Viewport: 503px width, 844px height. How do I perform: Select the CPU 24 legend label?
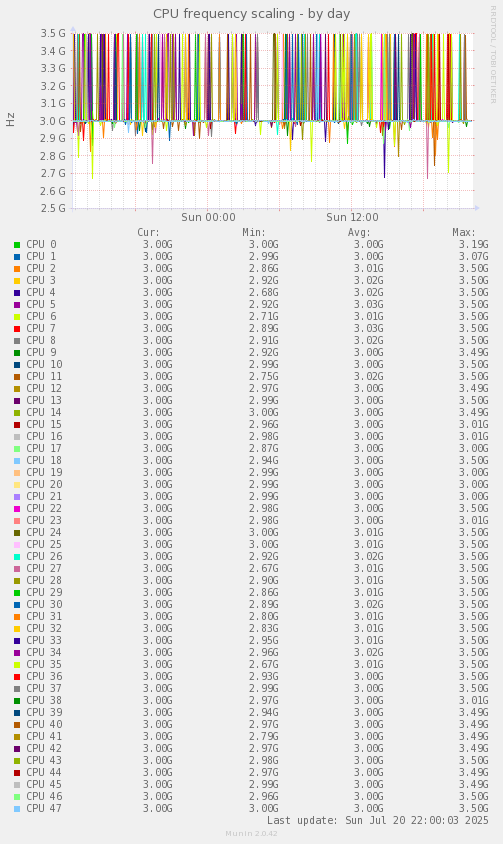tap(44, 532)
